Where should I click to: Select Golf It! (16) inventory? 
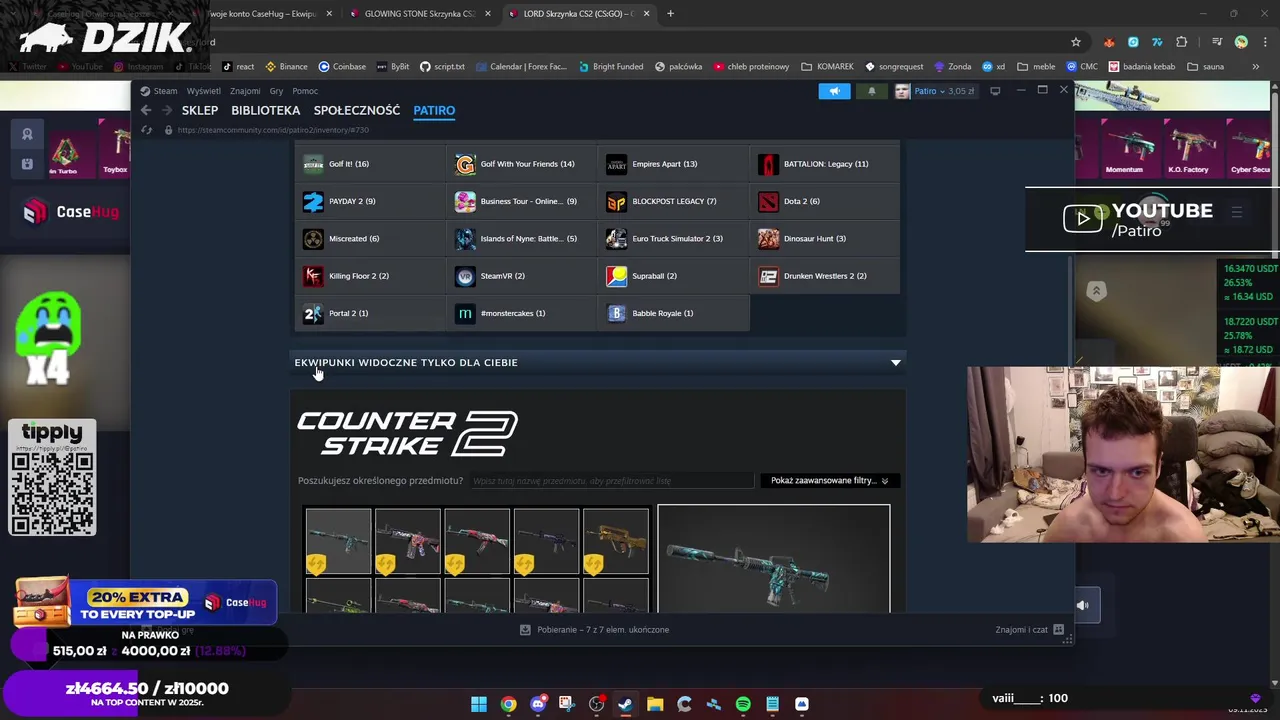click(370, 164)
